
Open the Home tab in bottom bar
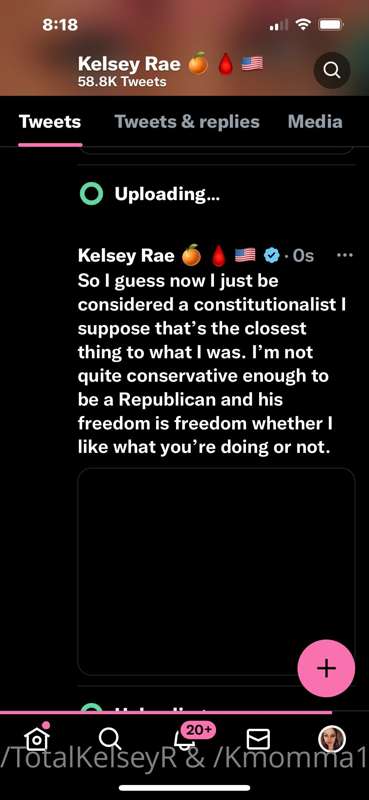(x=37, y=737)
